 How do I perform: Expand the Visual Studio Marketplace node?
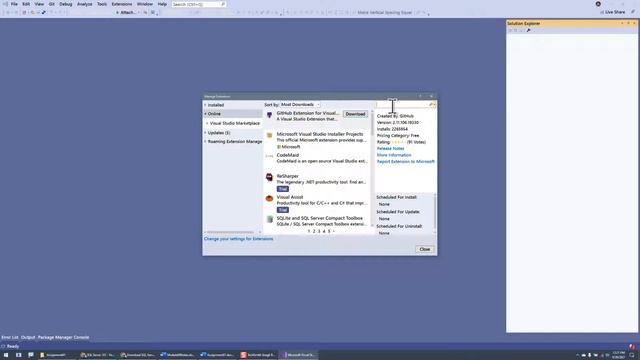(207, 123)
